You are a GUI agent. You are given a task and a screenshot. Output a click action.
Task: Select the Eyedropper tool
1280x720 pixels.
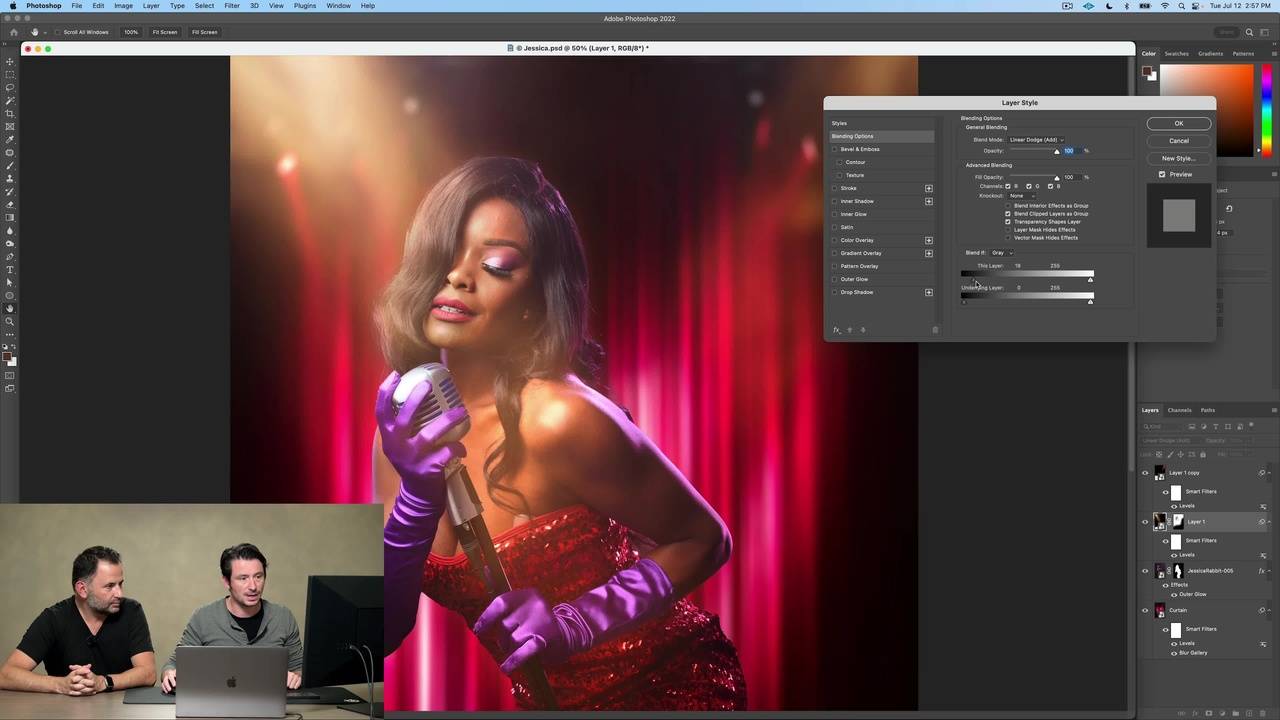(x=10, y=140)
